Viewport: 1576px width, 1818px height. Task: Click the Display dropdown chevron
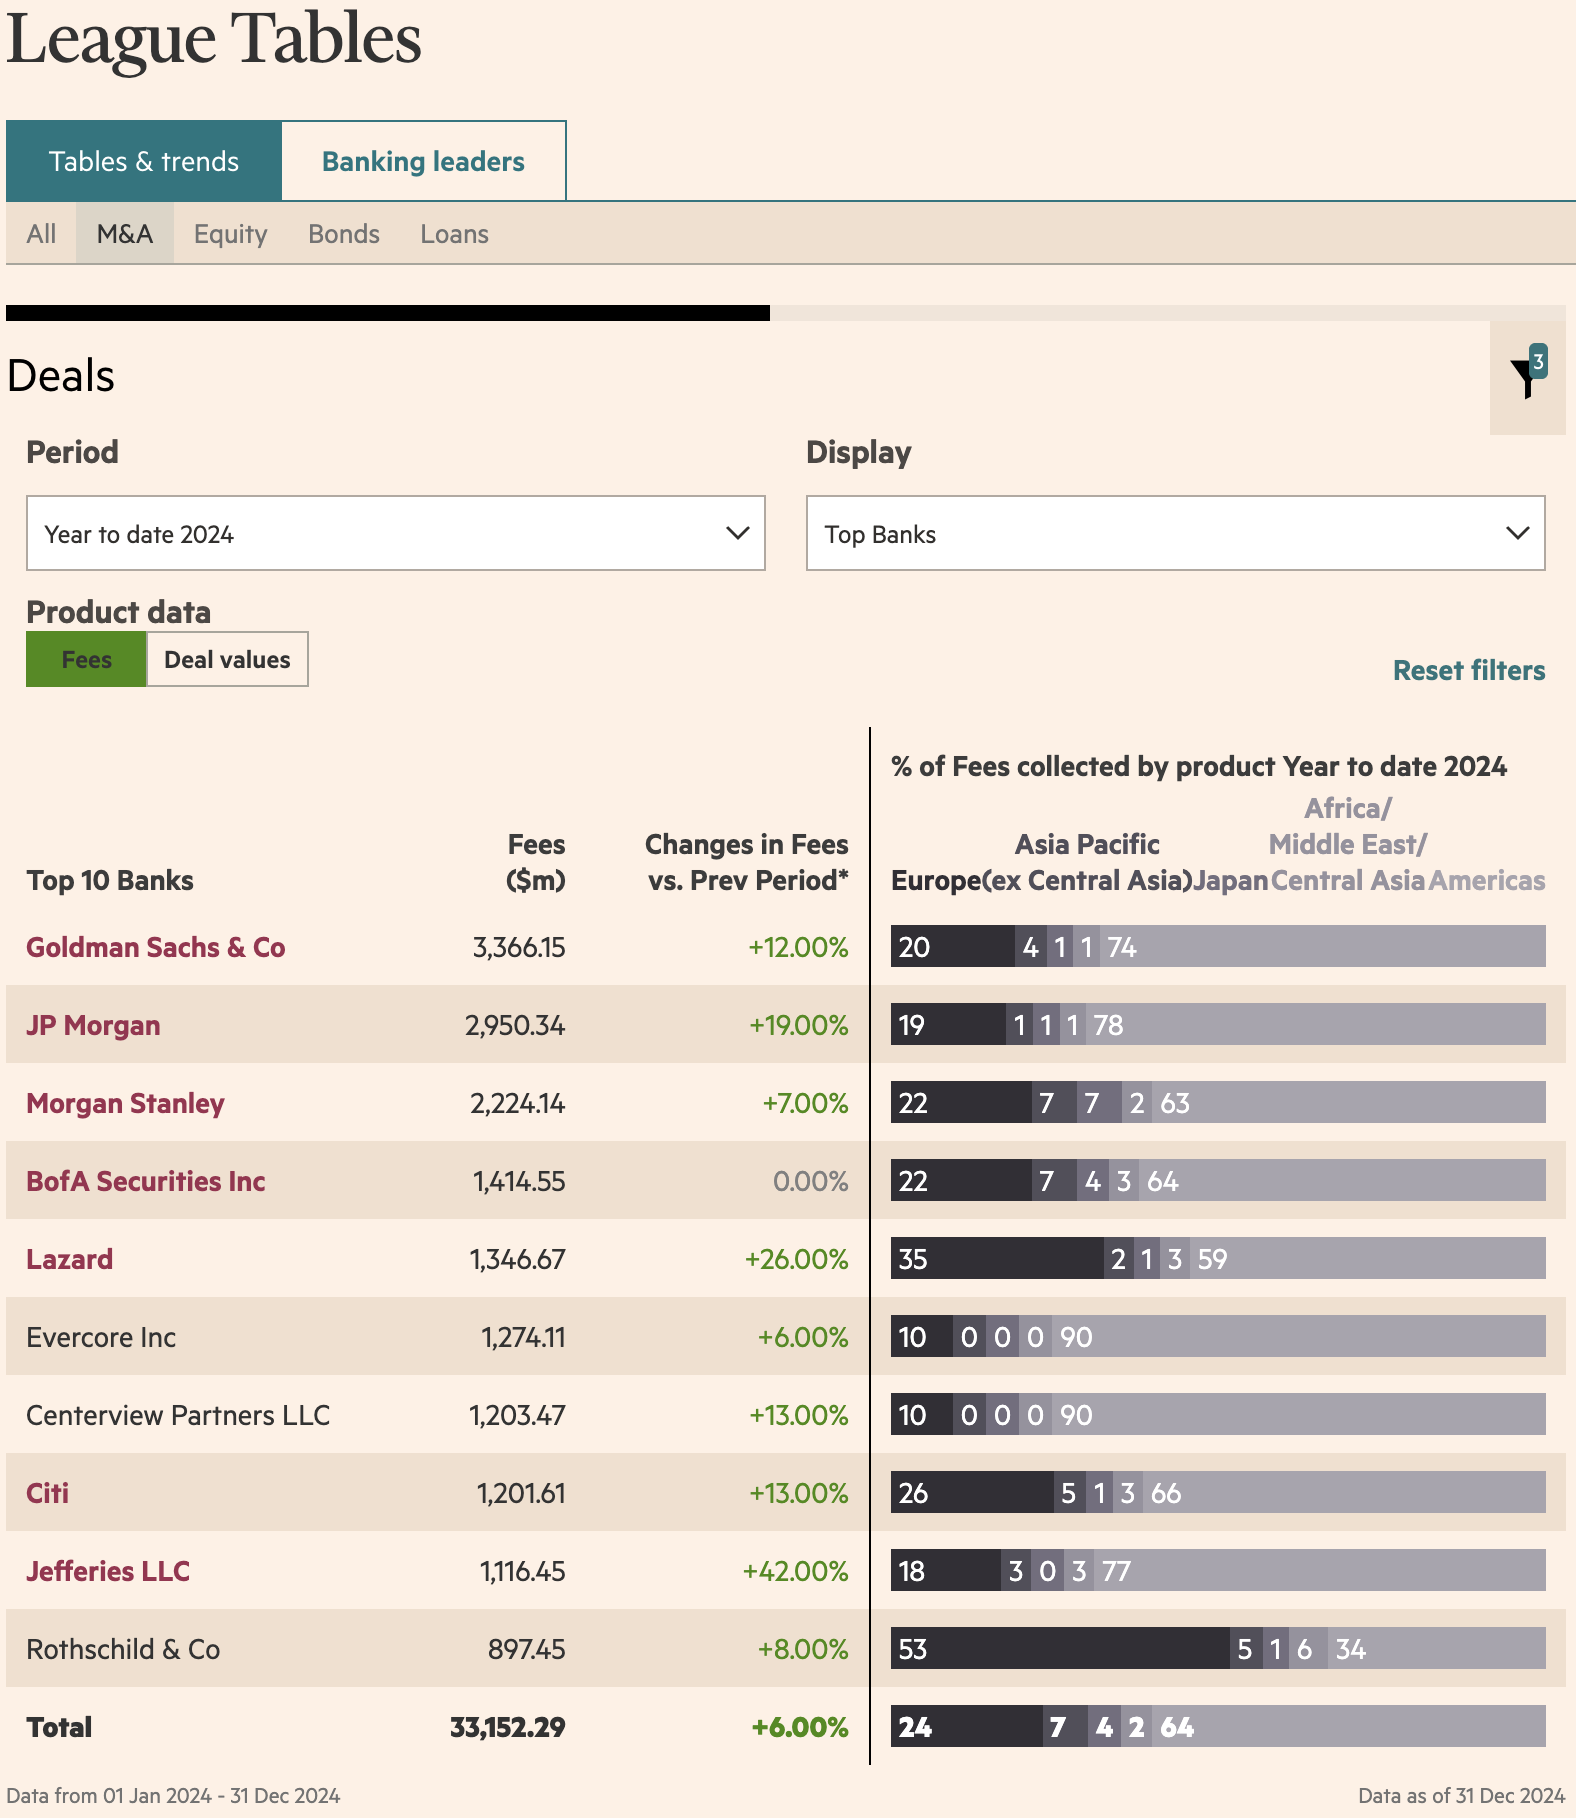tap(1518, 533)
